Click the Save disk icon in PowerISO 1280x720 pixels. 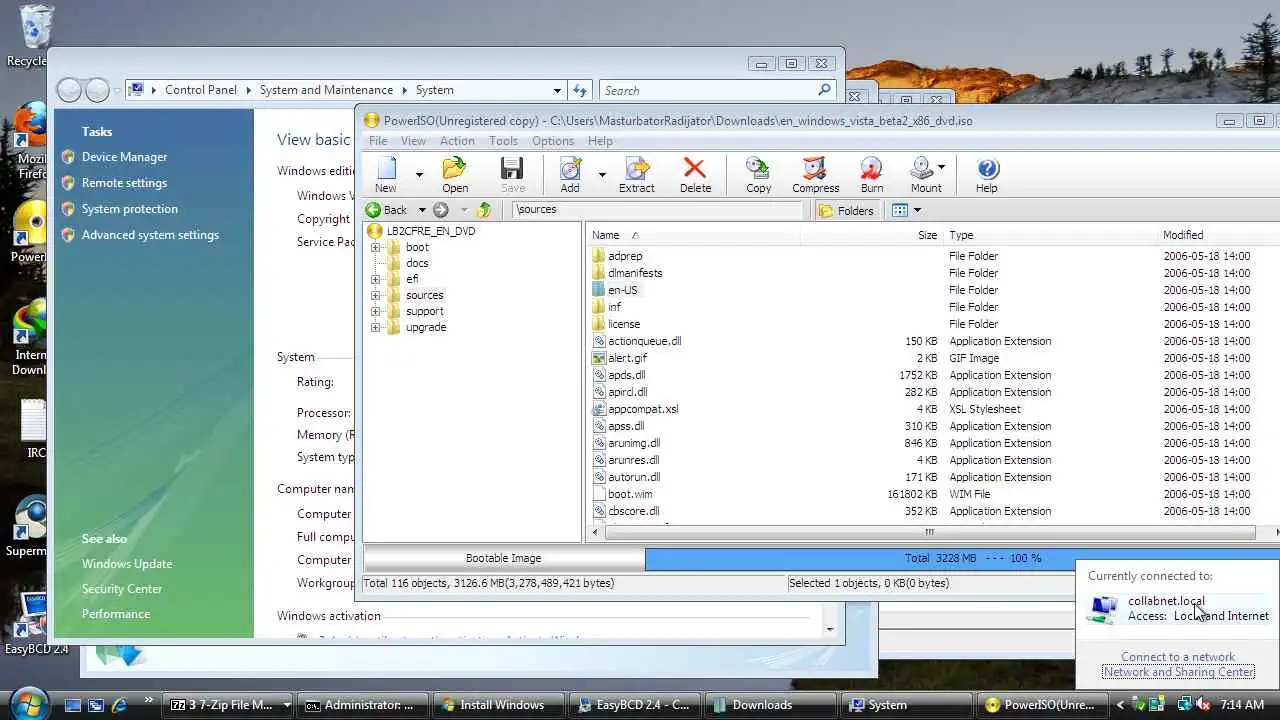pyautogui.click(x=512, y=168)
